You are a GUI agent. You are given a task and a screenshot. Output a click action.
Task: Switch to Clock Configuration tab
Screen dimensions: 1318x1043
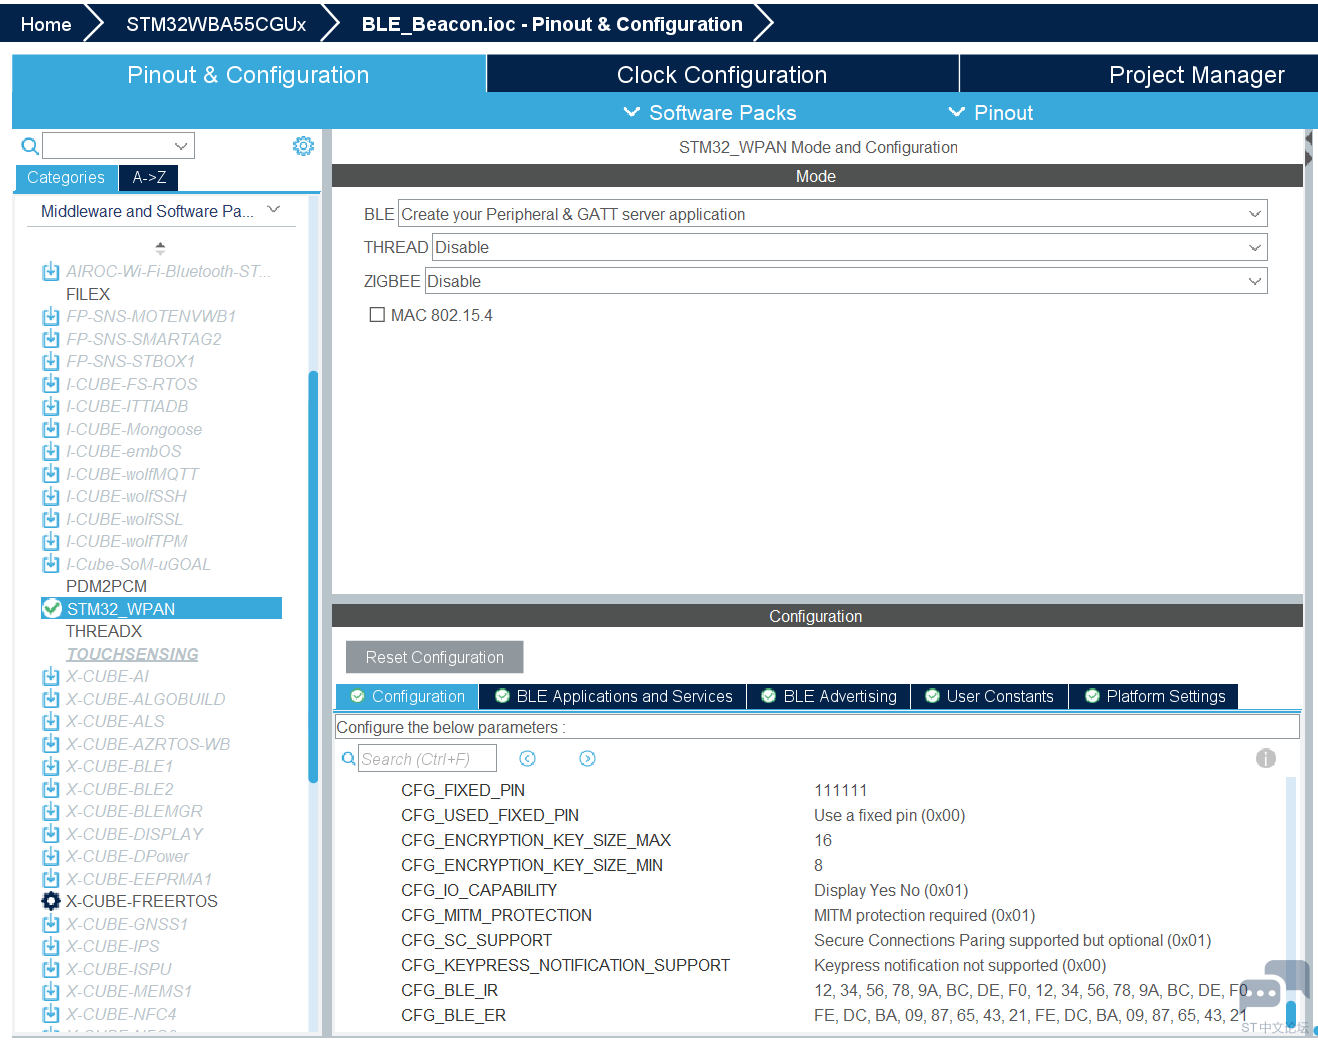coord(722,75)
